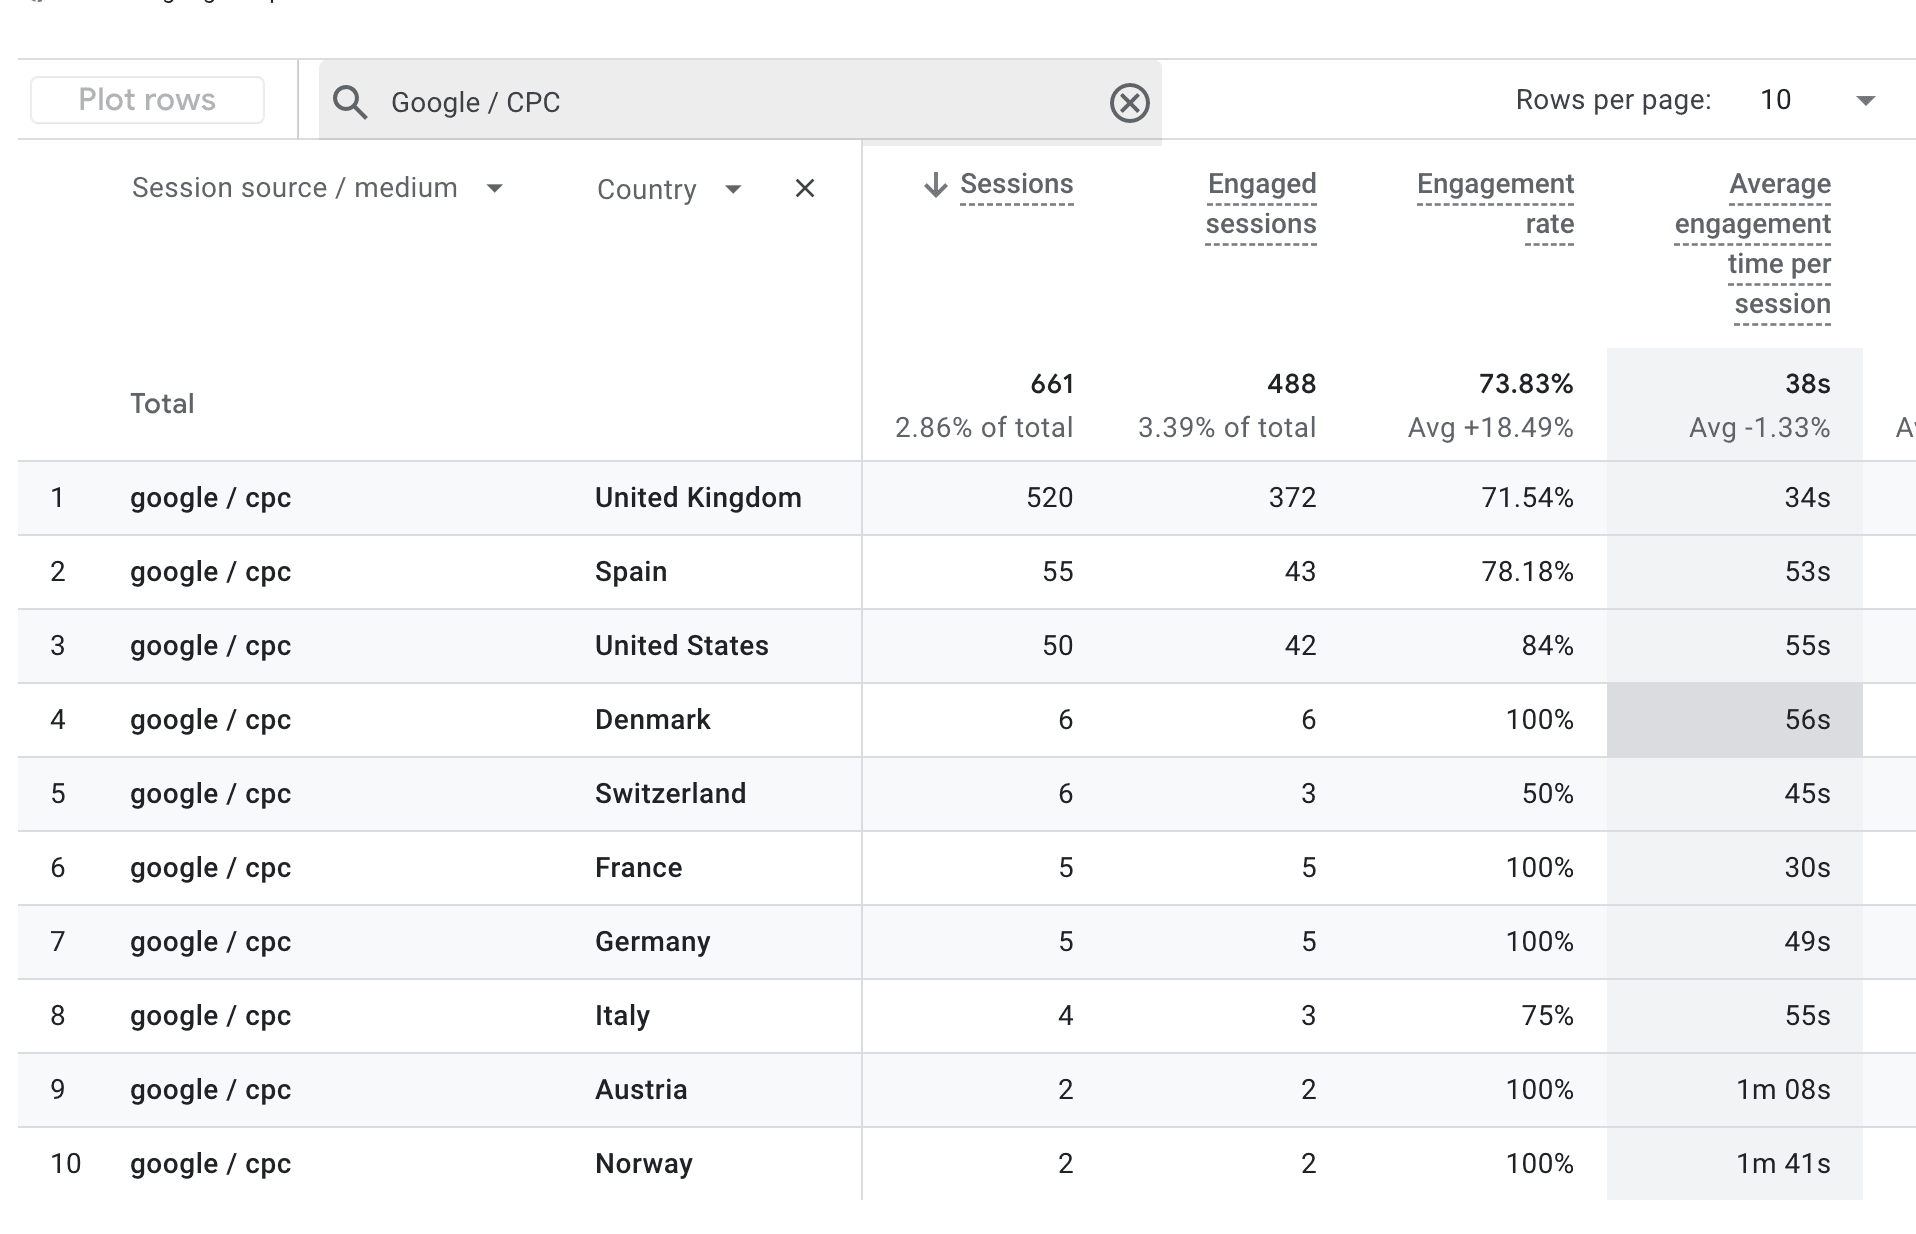Image resolution: width=1916 pixels, height=1234 pixels.
Task: Sort by the Engaged sessions column
Action: (1261, 203)
